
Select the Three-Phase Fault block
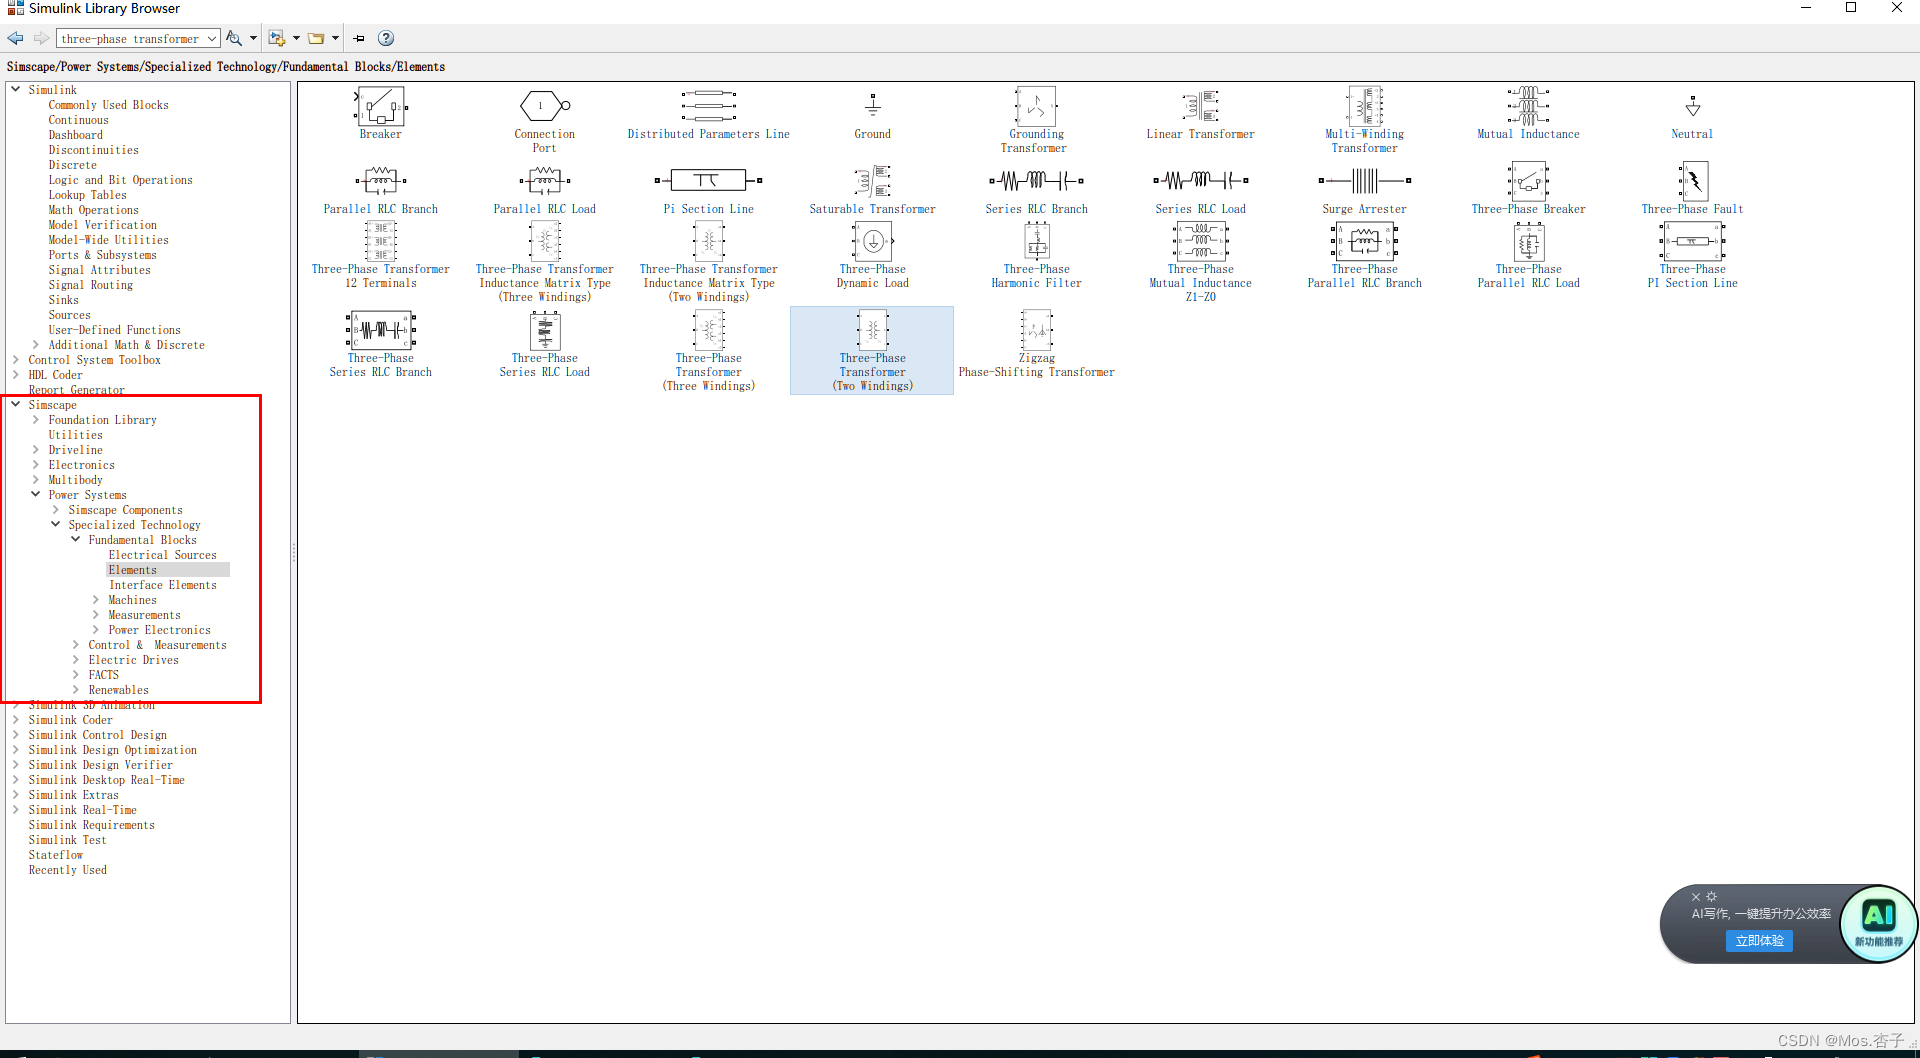[x=1691, y=182]
